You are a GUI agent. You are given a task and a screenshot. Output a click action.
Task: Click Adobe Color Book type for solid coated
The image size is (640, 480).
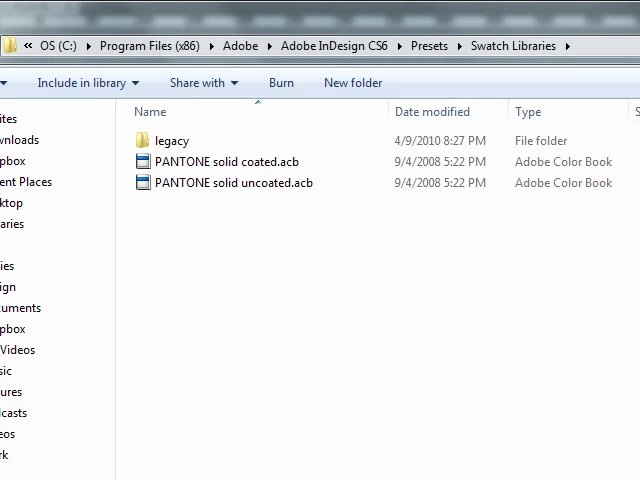coord(563,162)
